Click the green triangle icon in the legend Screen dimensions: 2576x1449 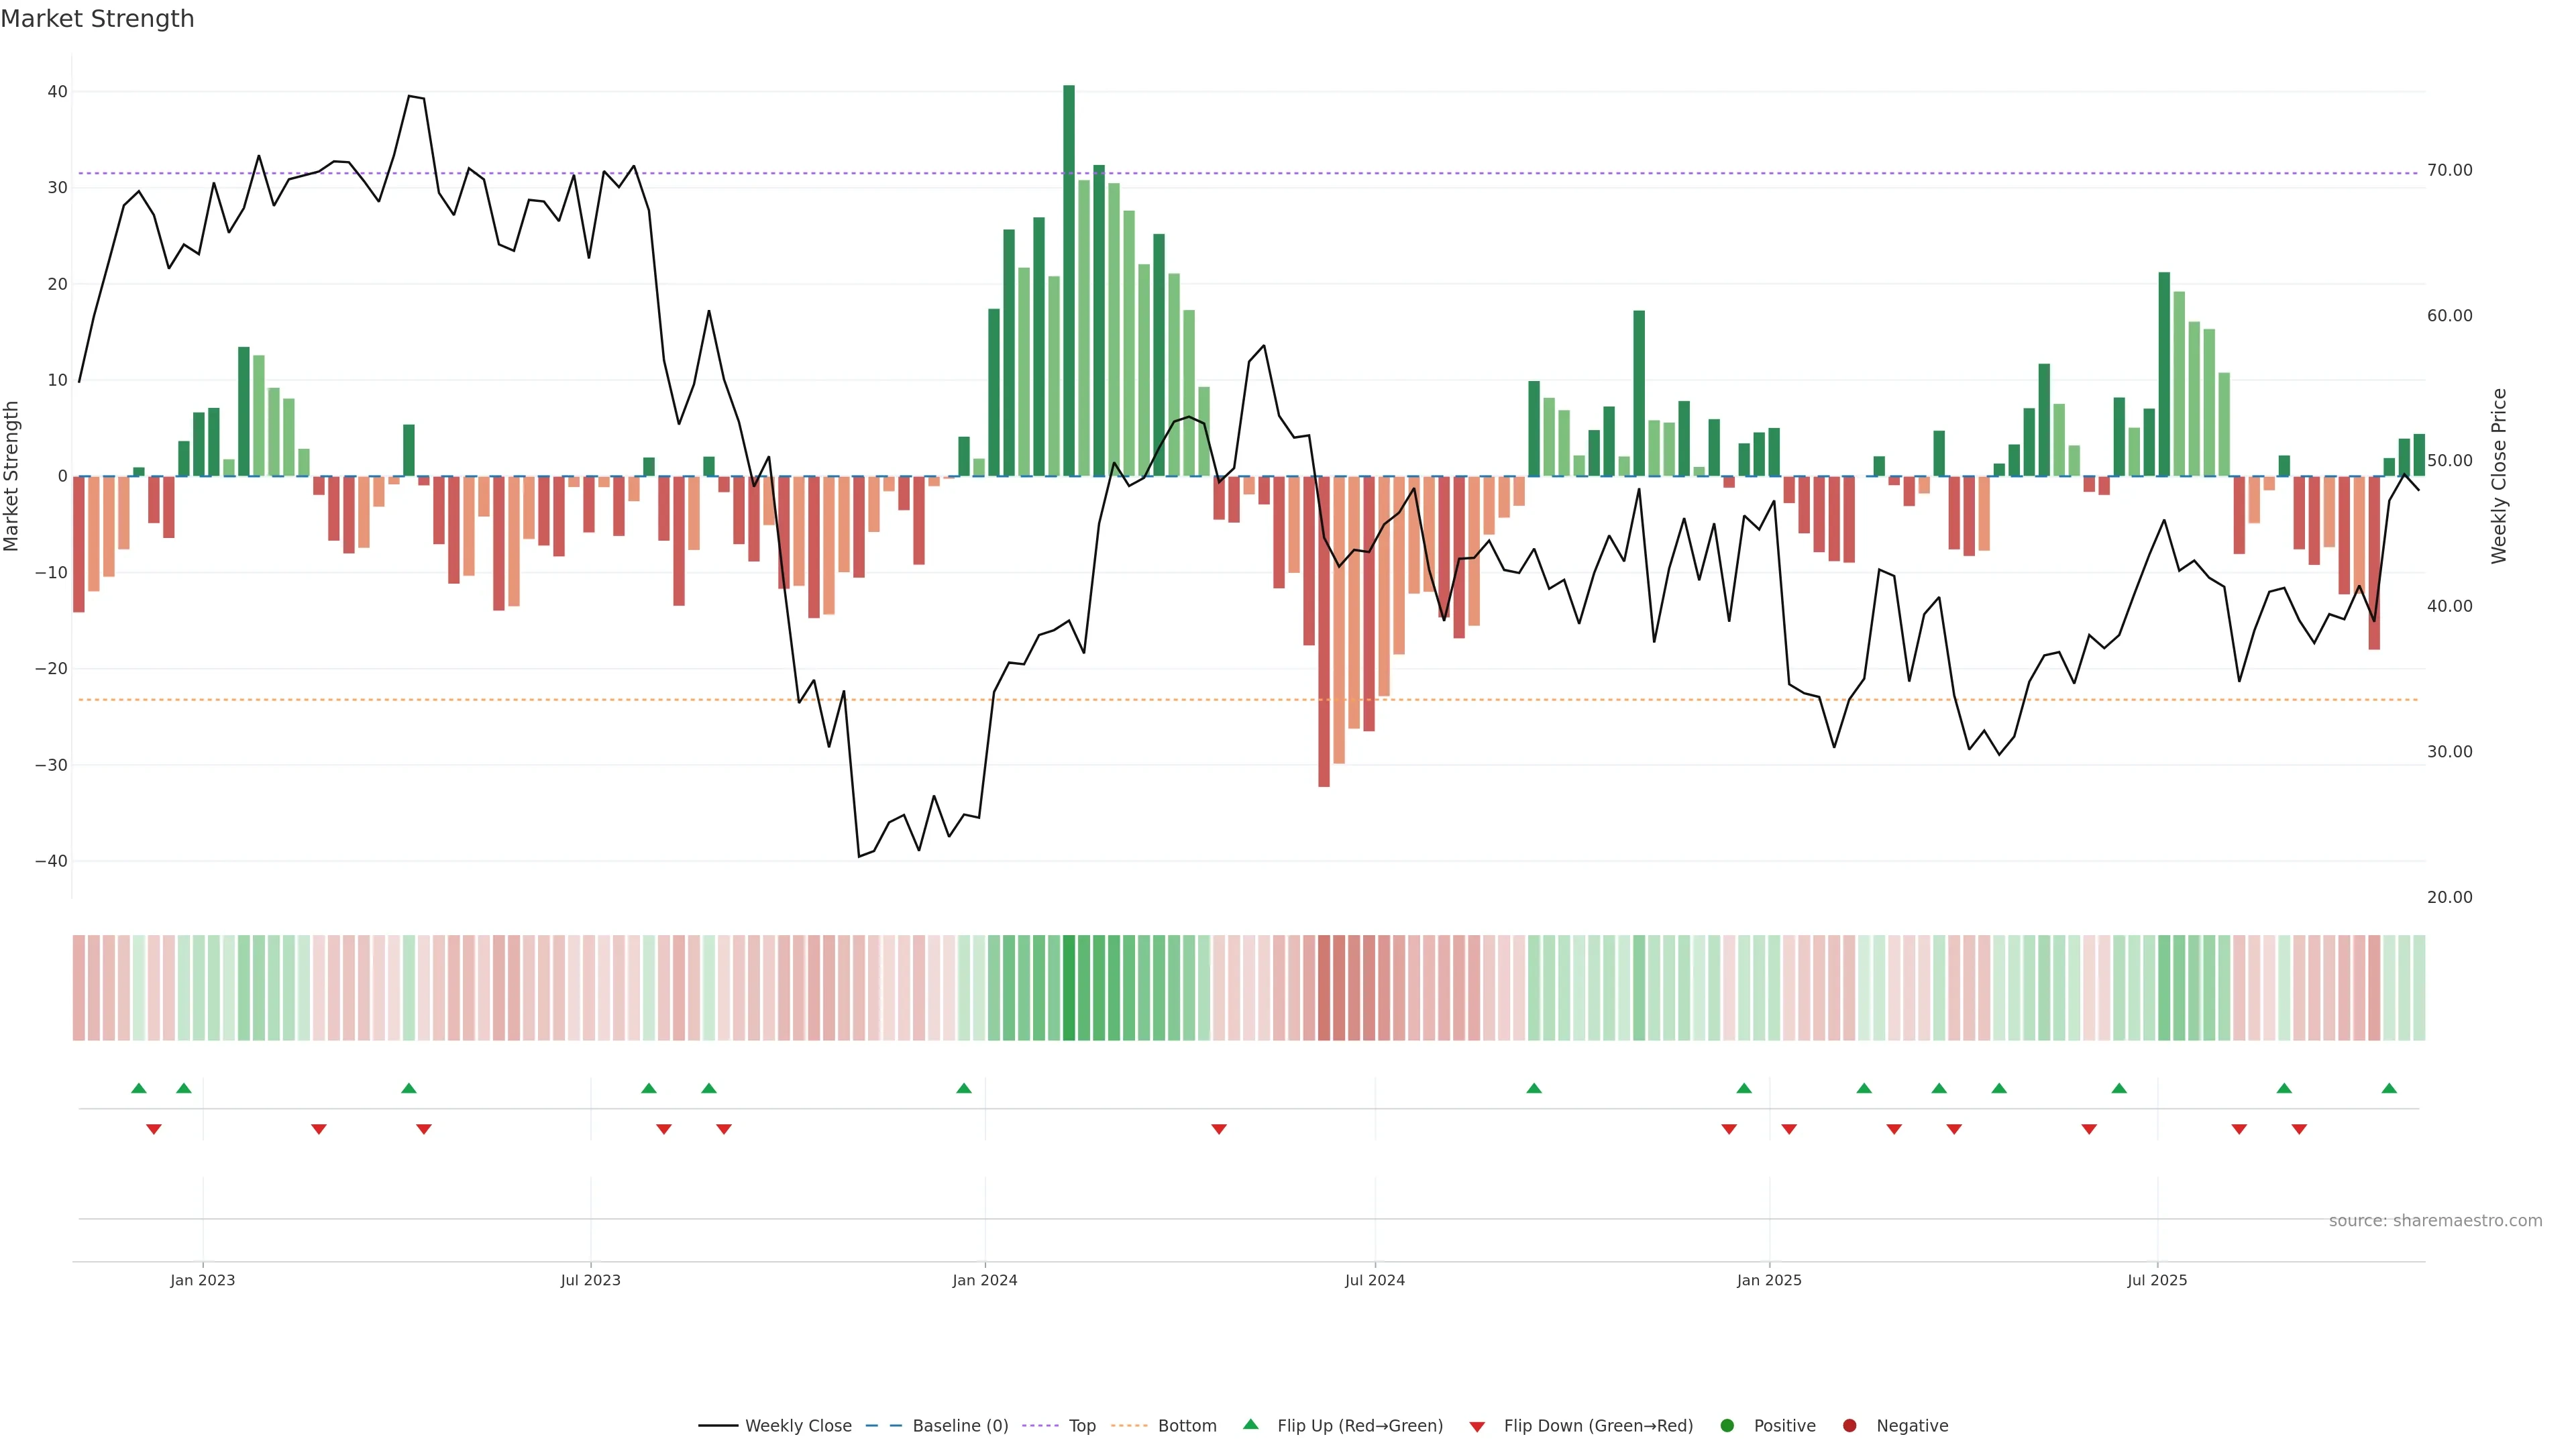[x=1250, y=1424]
